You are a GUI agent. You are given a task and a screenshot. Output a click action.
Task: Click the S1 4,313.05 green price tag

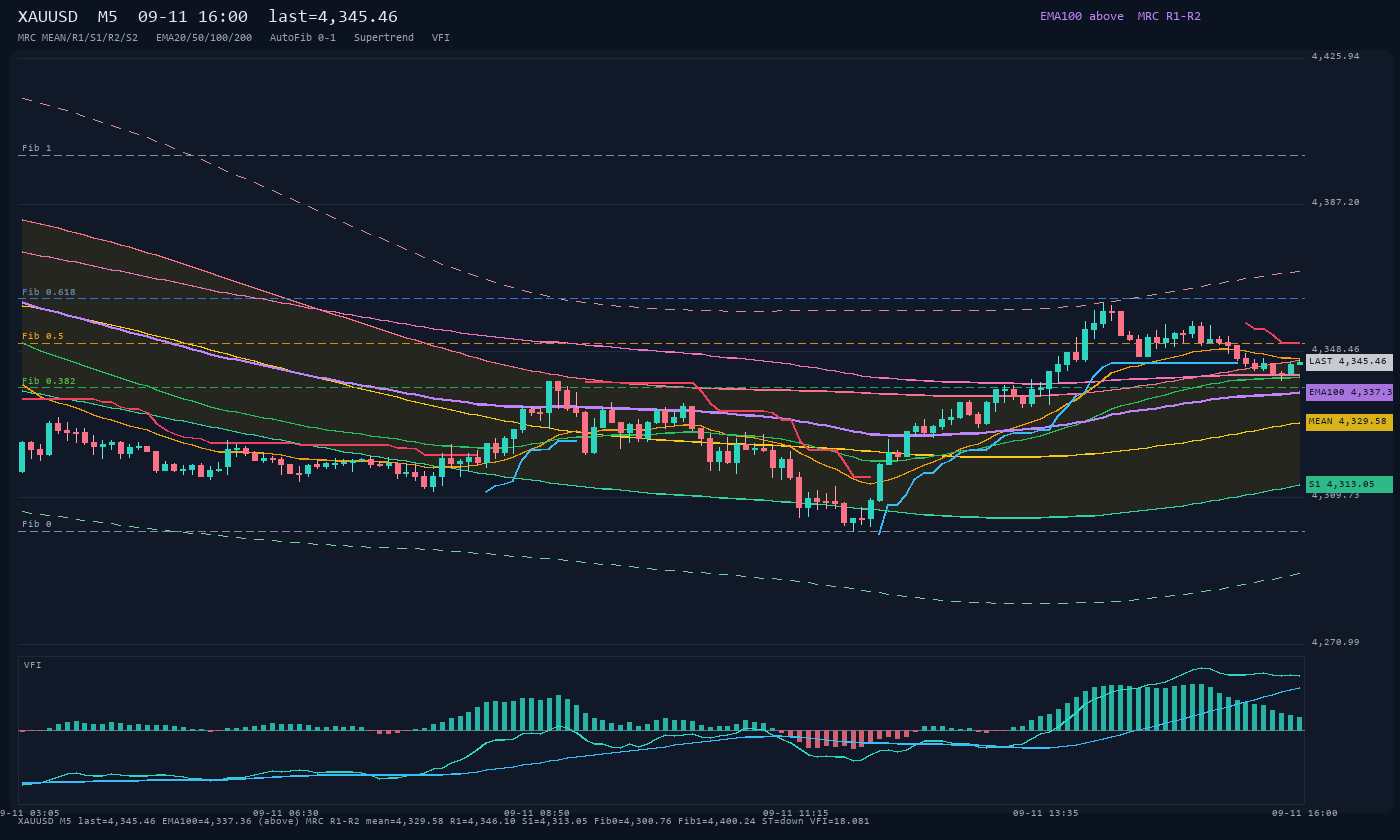(x=1349, y=484)
